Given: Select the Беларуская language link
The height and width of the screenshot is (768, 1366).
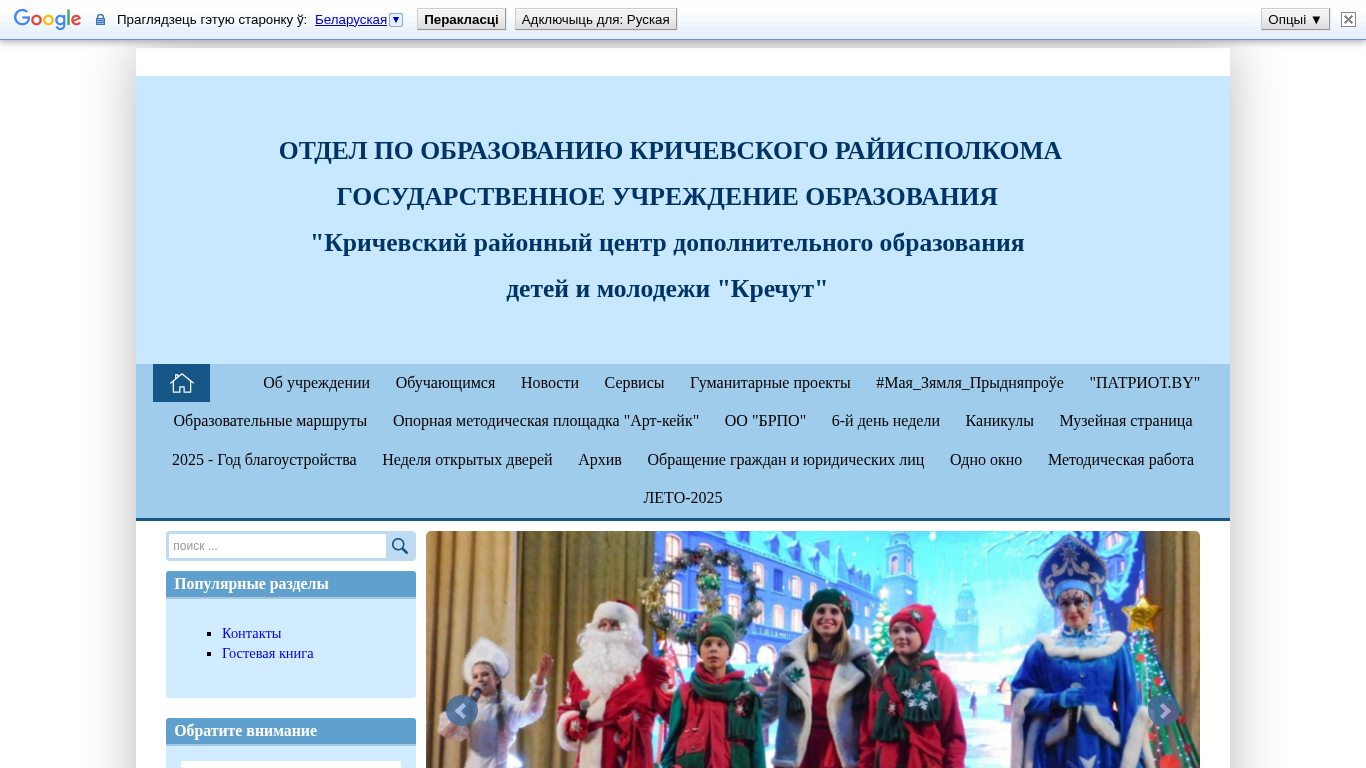Looking at the screenshot, I should tap(351, 19).
